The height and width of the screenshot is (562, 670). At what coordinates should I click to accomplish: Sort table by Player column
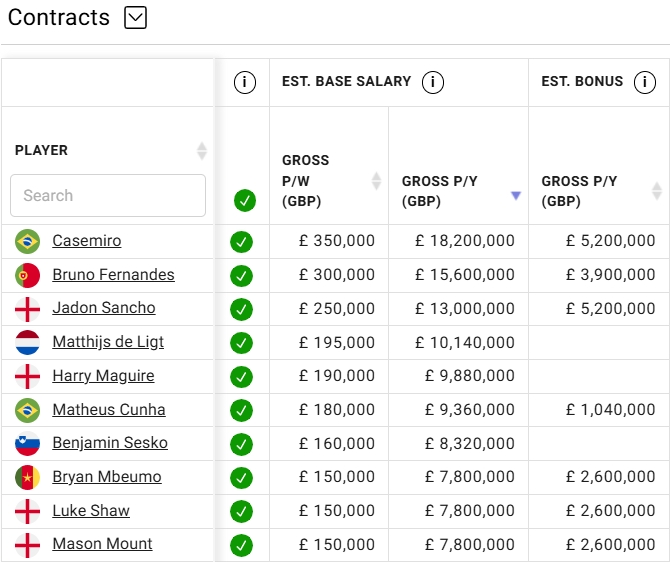coord(202,151)
